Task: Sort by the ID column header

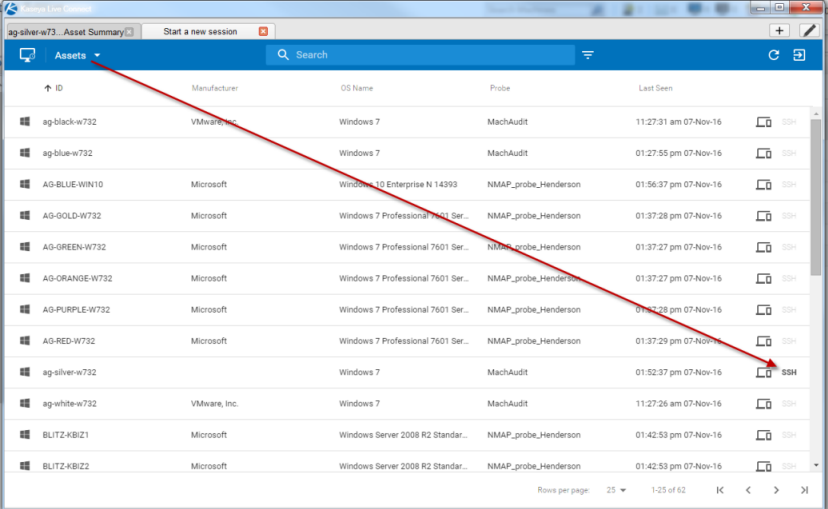Action: [53, 88]
